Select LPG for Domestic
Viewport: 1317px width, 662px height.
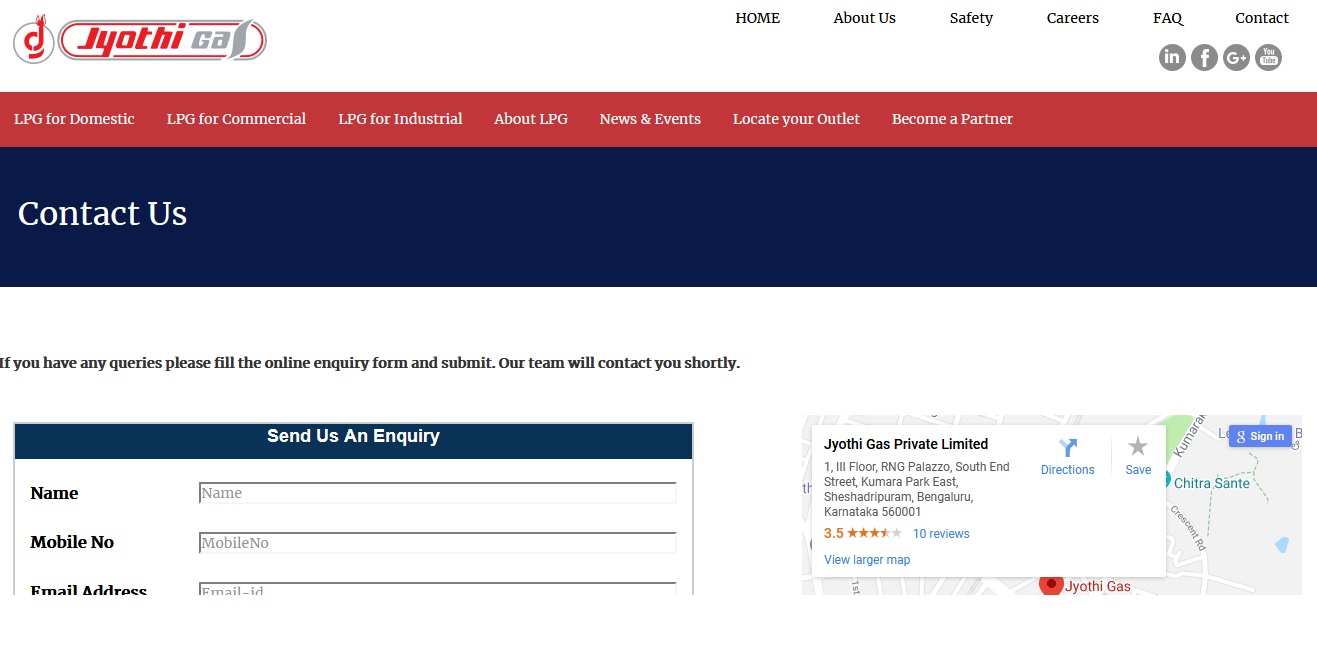(x=74, y=119)
